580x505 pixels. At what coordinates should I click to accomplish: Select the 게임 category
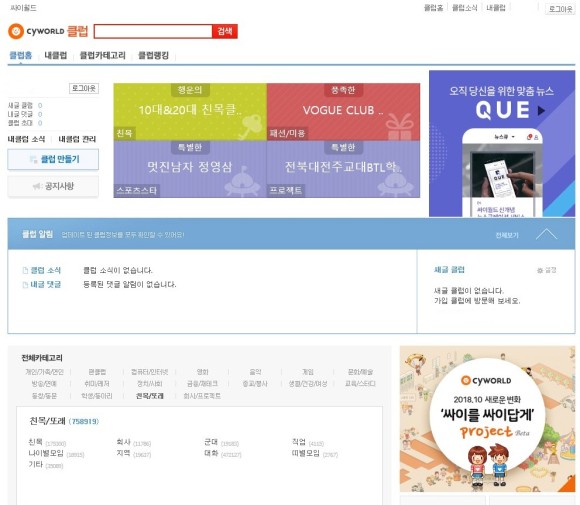point(308,372)
